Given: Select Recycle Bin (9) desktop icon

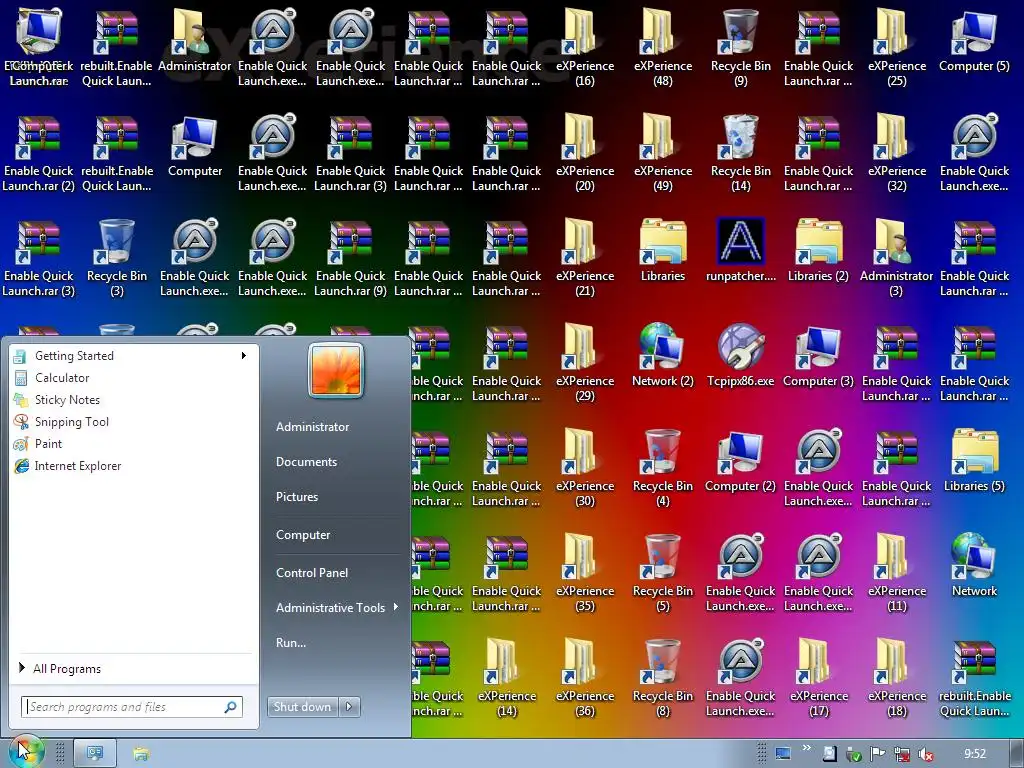Looking at the screenshot, I should pyautogui.click(x=741, y=48).
